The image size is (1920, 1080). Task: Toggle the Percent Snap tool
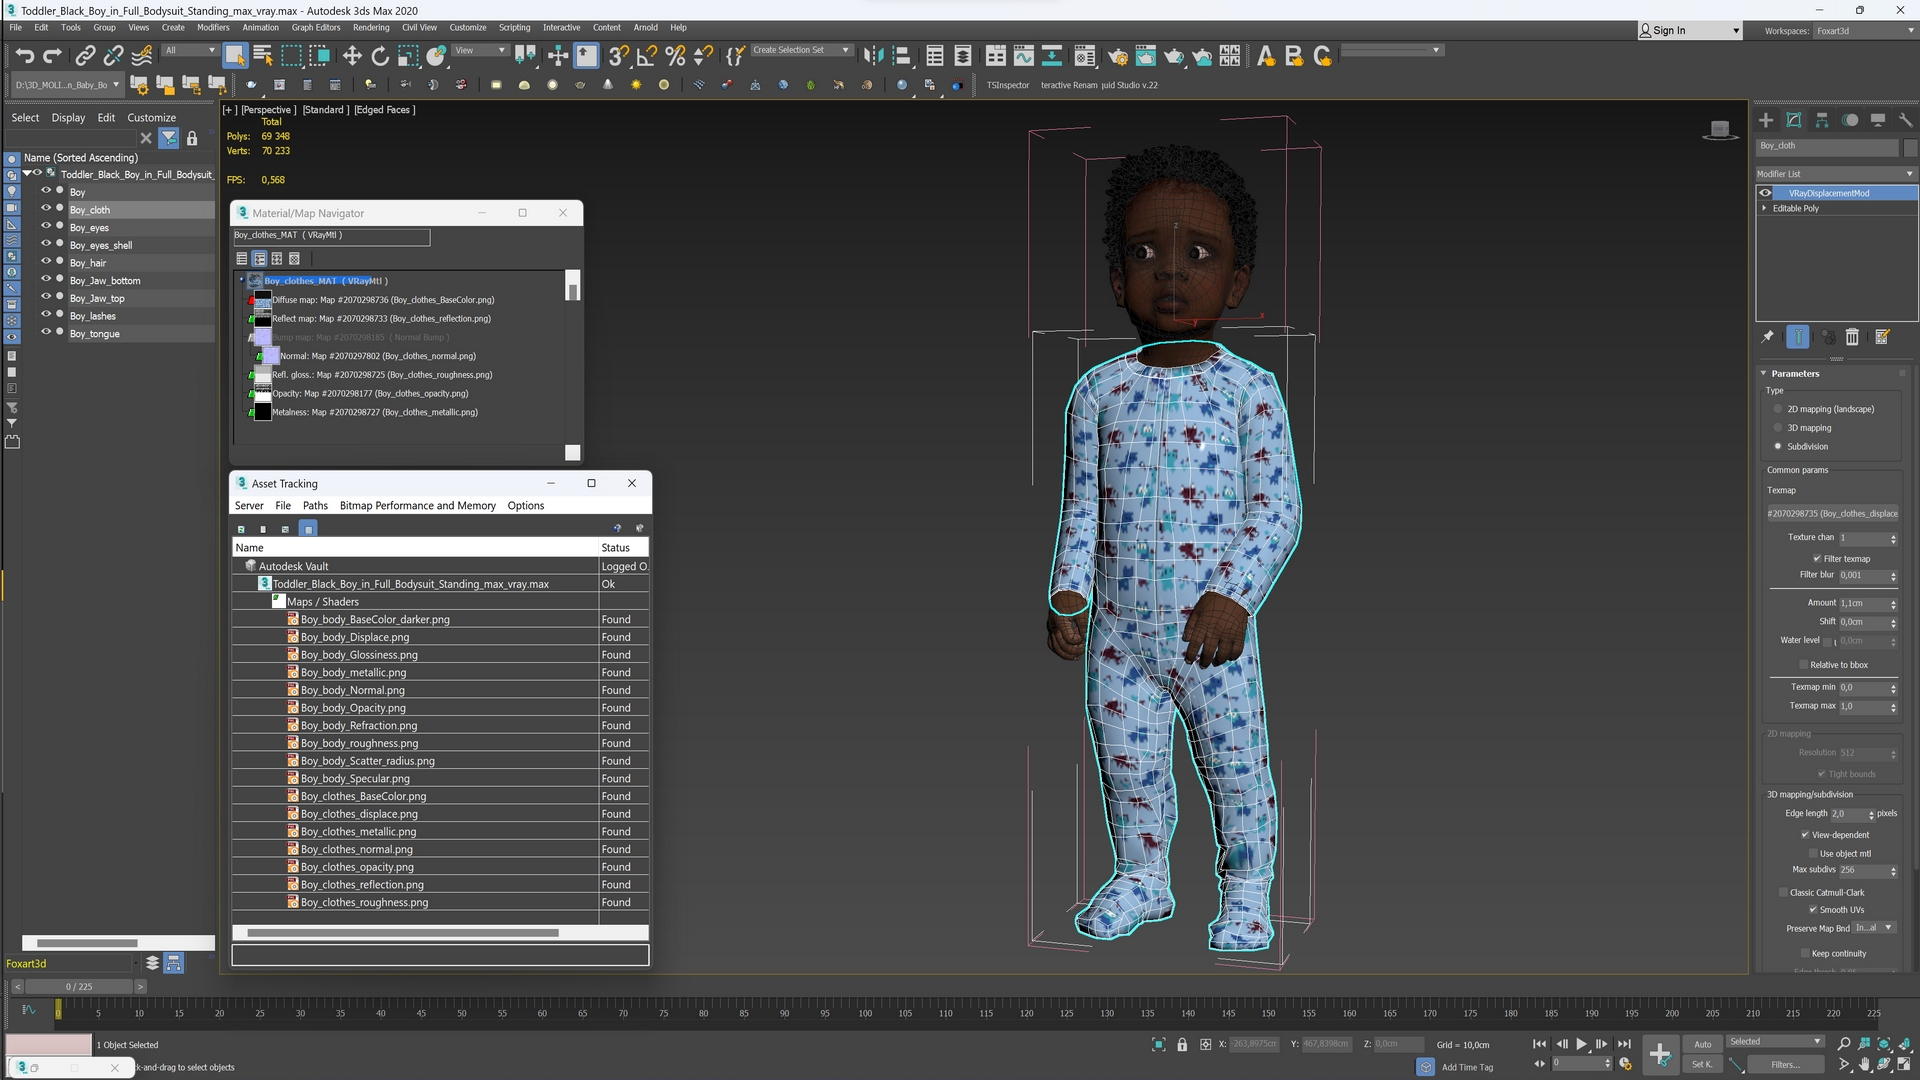[x=675, y=56]
